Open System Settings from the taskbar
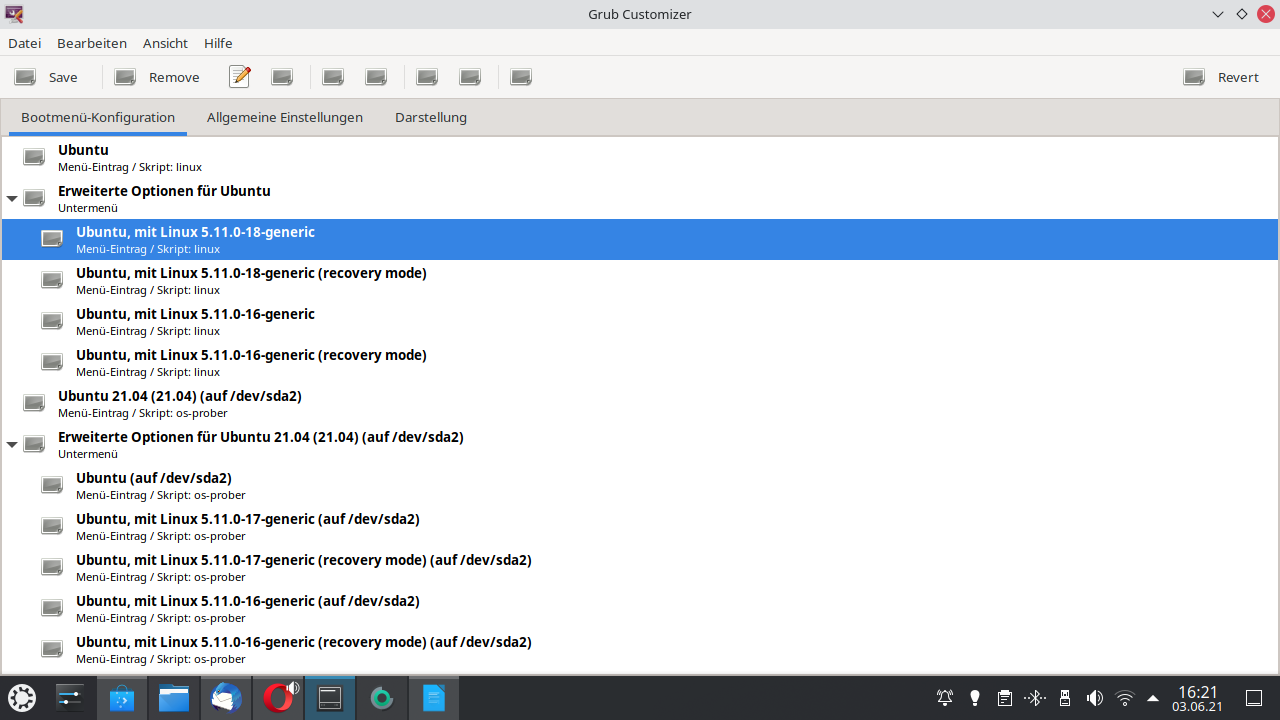1280x720 pixels. point(70,698)
